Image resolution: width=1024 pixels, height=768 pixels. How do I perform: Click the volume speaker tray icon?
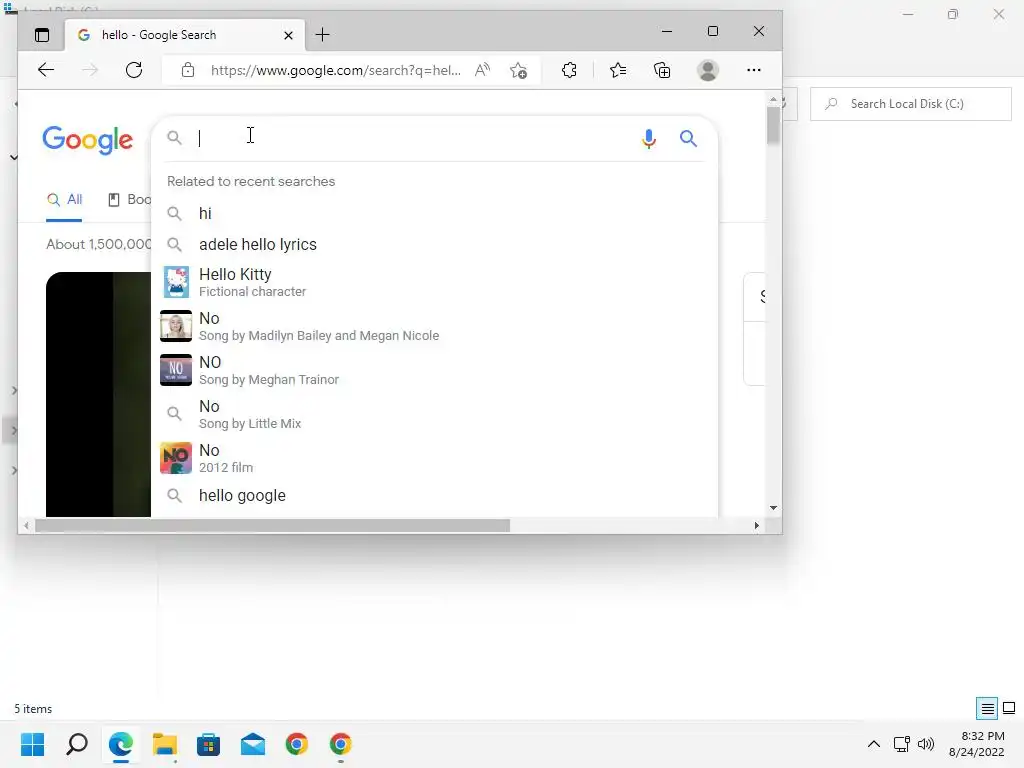click(926, 744)
